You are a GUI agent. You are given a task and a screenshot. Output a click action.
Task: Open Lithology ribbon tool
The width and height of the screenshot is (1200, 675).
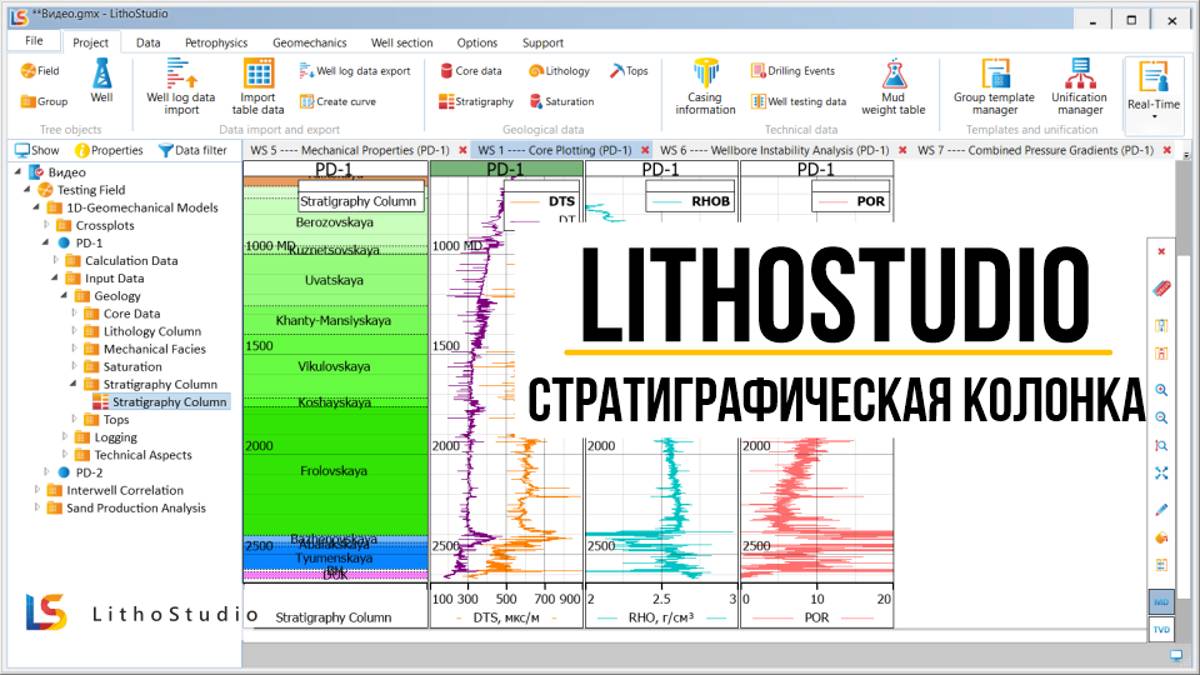[x=559, y=71]
